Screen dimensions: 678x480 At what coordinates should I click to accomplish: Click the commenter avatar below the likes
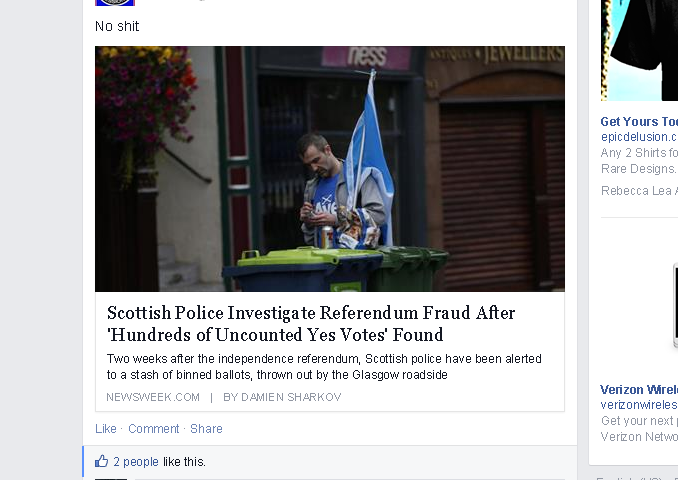111,479
